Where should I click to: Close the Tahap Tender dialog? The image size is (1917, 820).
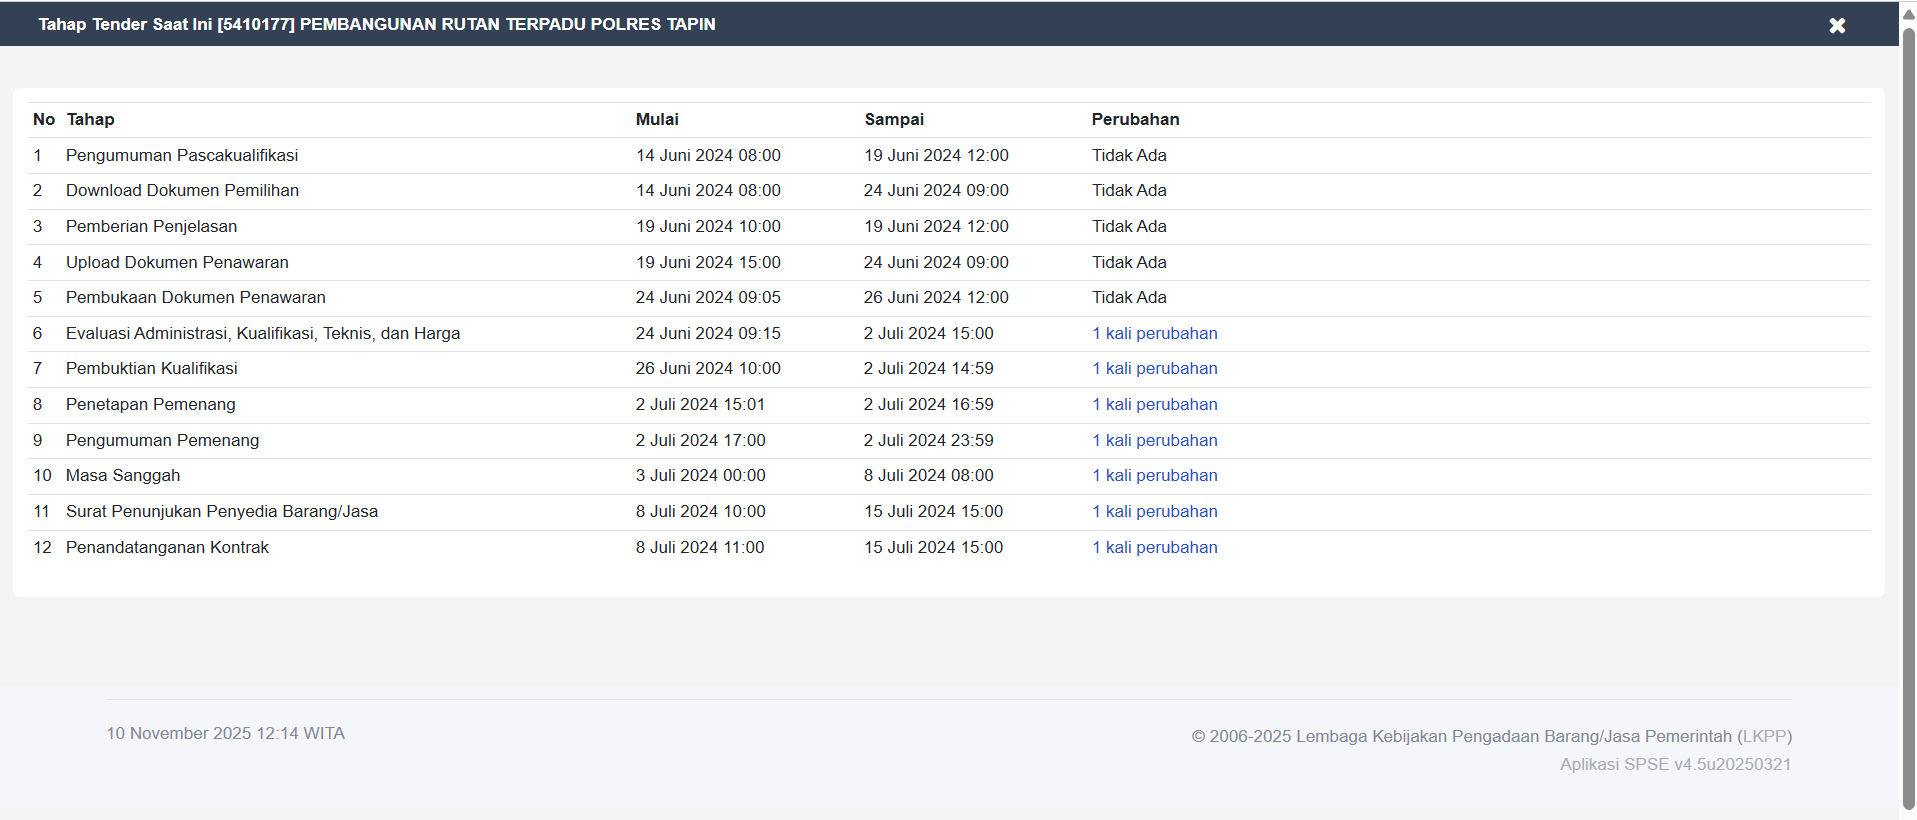pyautogui.click(x=1836, y=26)
